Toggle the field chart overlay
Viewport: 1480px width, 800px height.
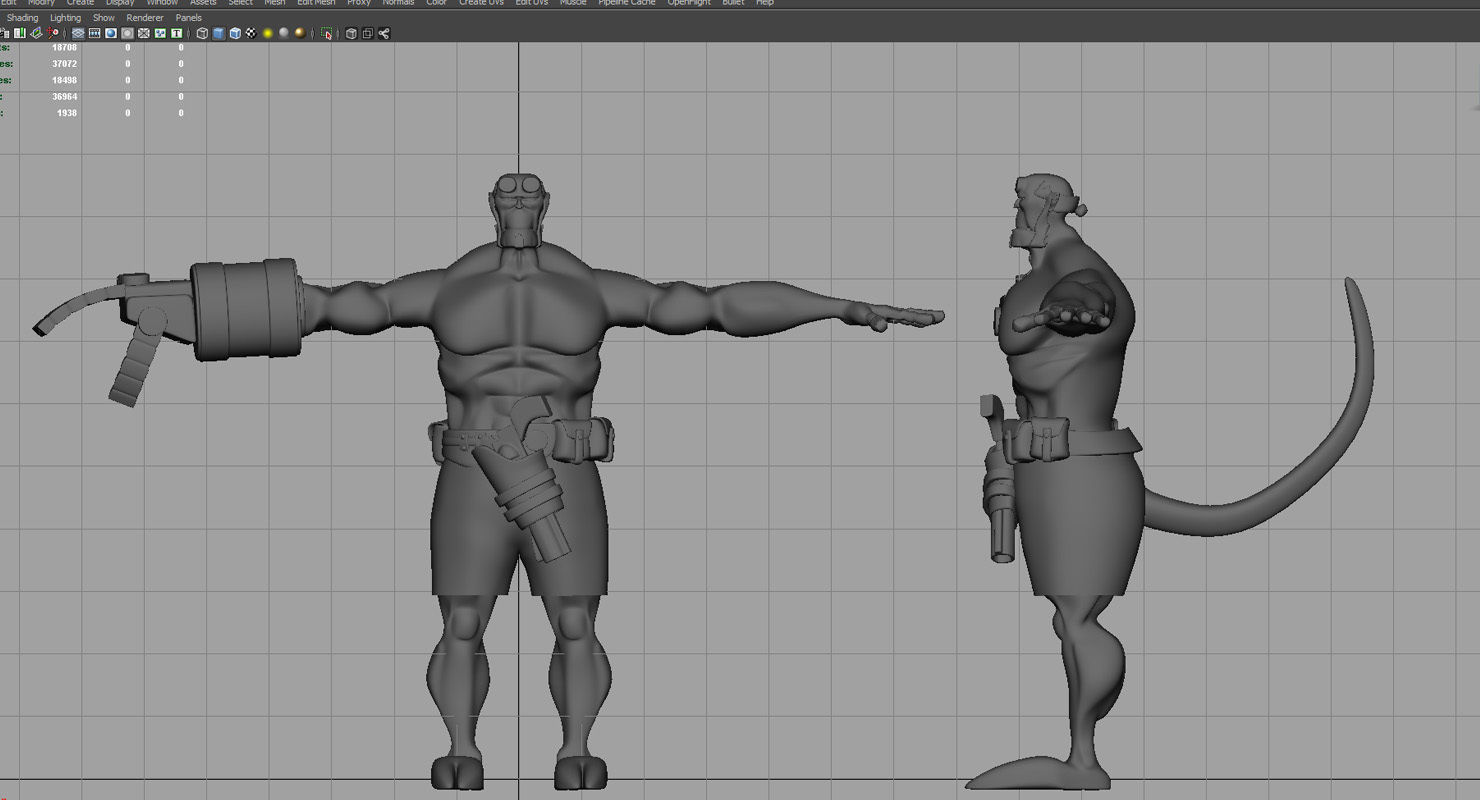tap(144, 33)
